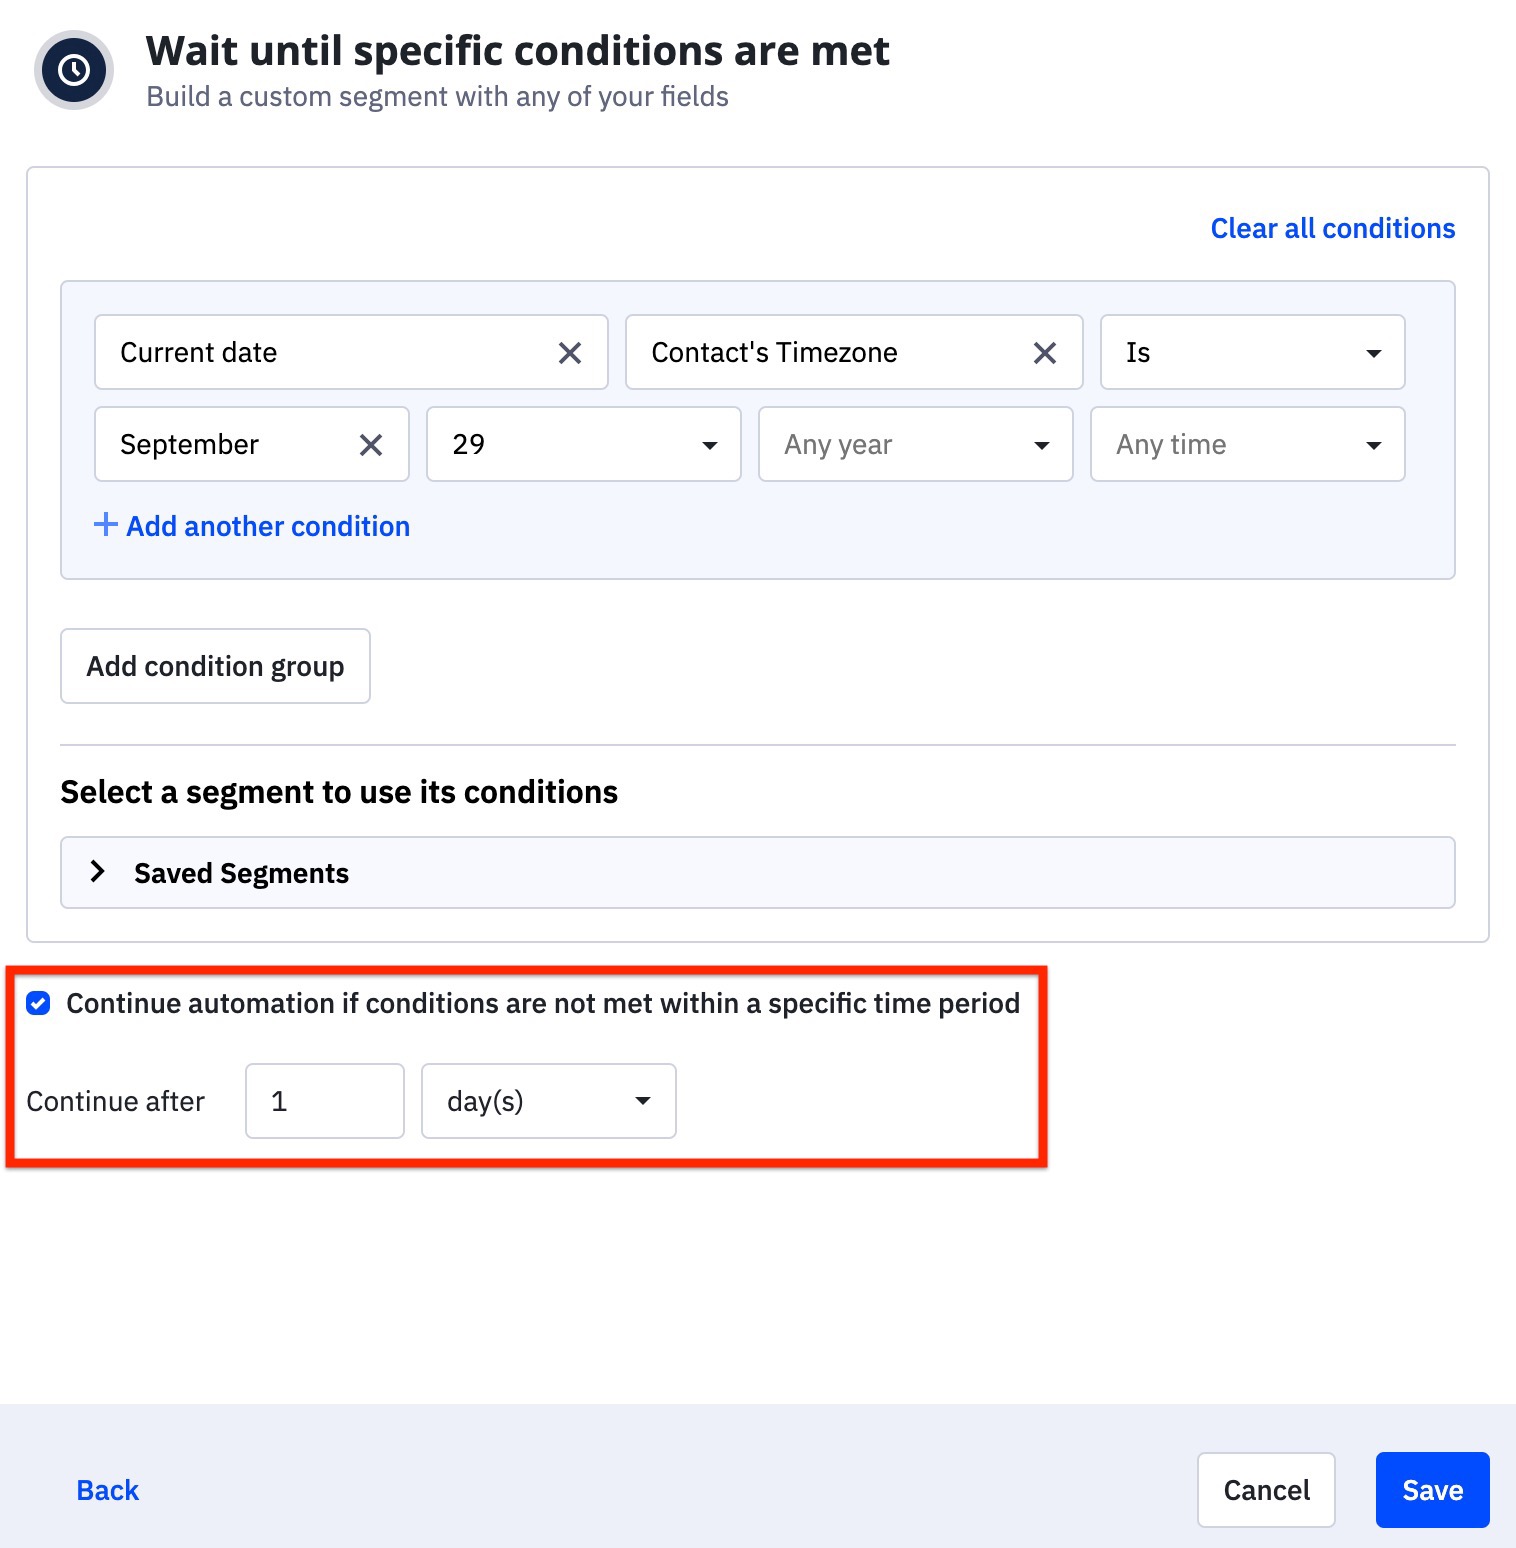Click the plus icon beside Add another condition
Viewport: 1516px width, 1548px height.
105,525
